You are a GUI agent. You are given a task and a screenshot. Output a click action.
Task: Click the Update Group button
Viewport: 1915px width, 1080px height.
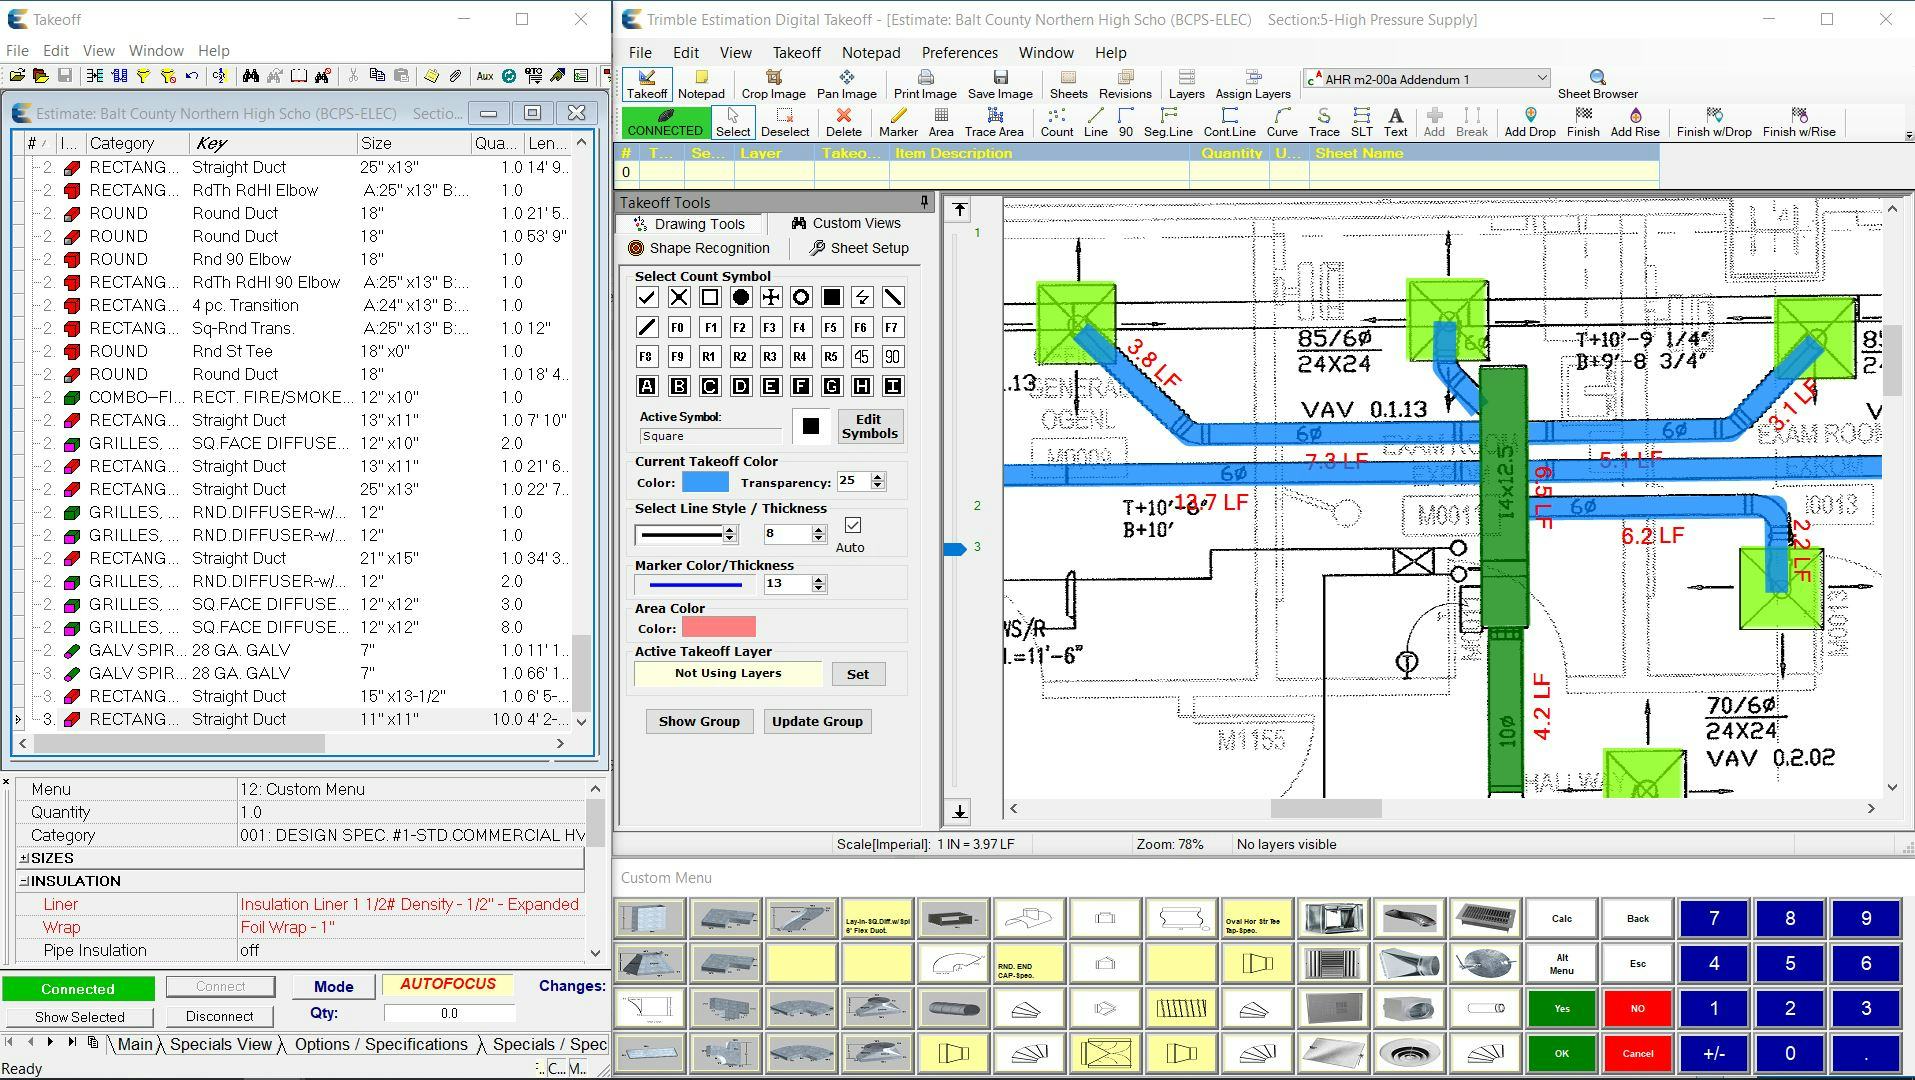pyautogui.click(x=816, y=721)
